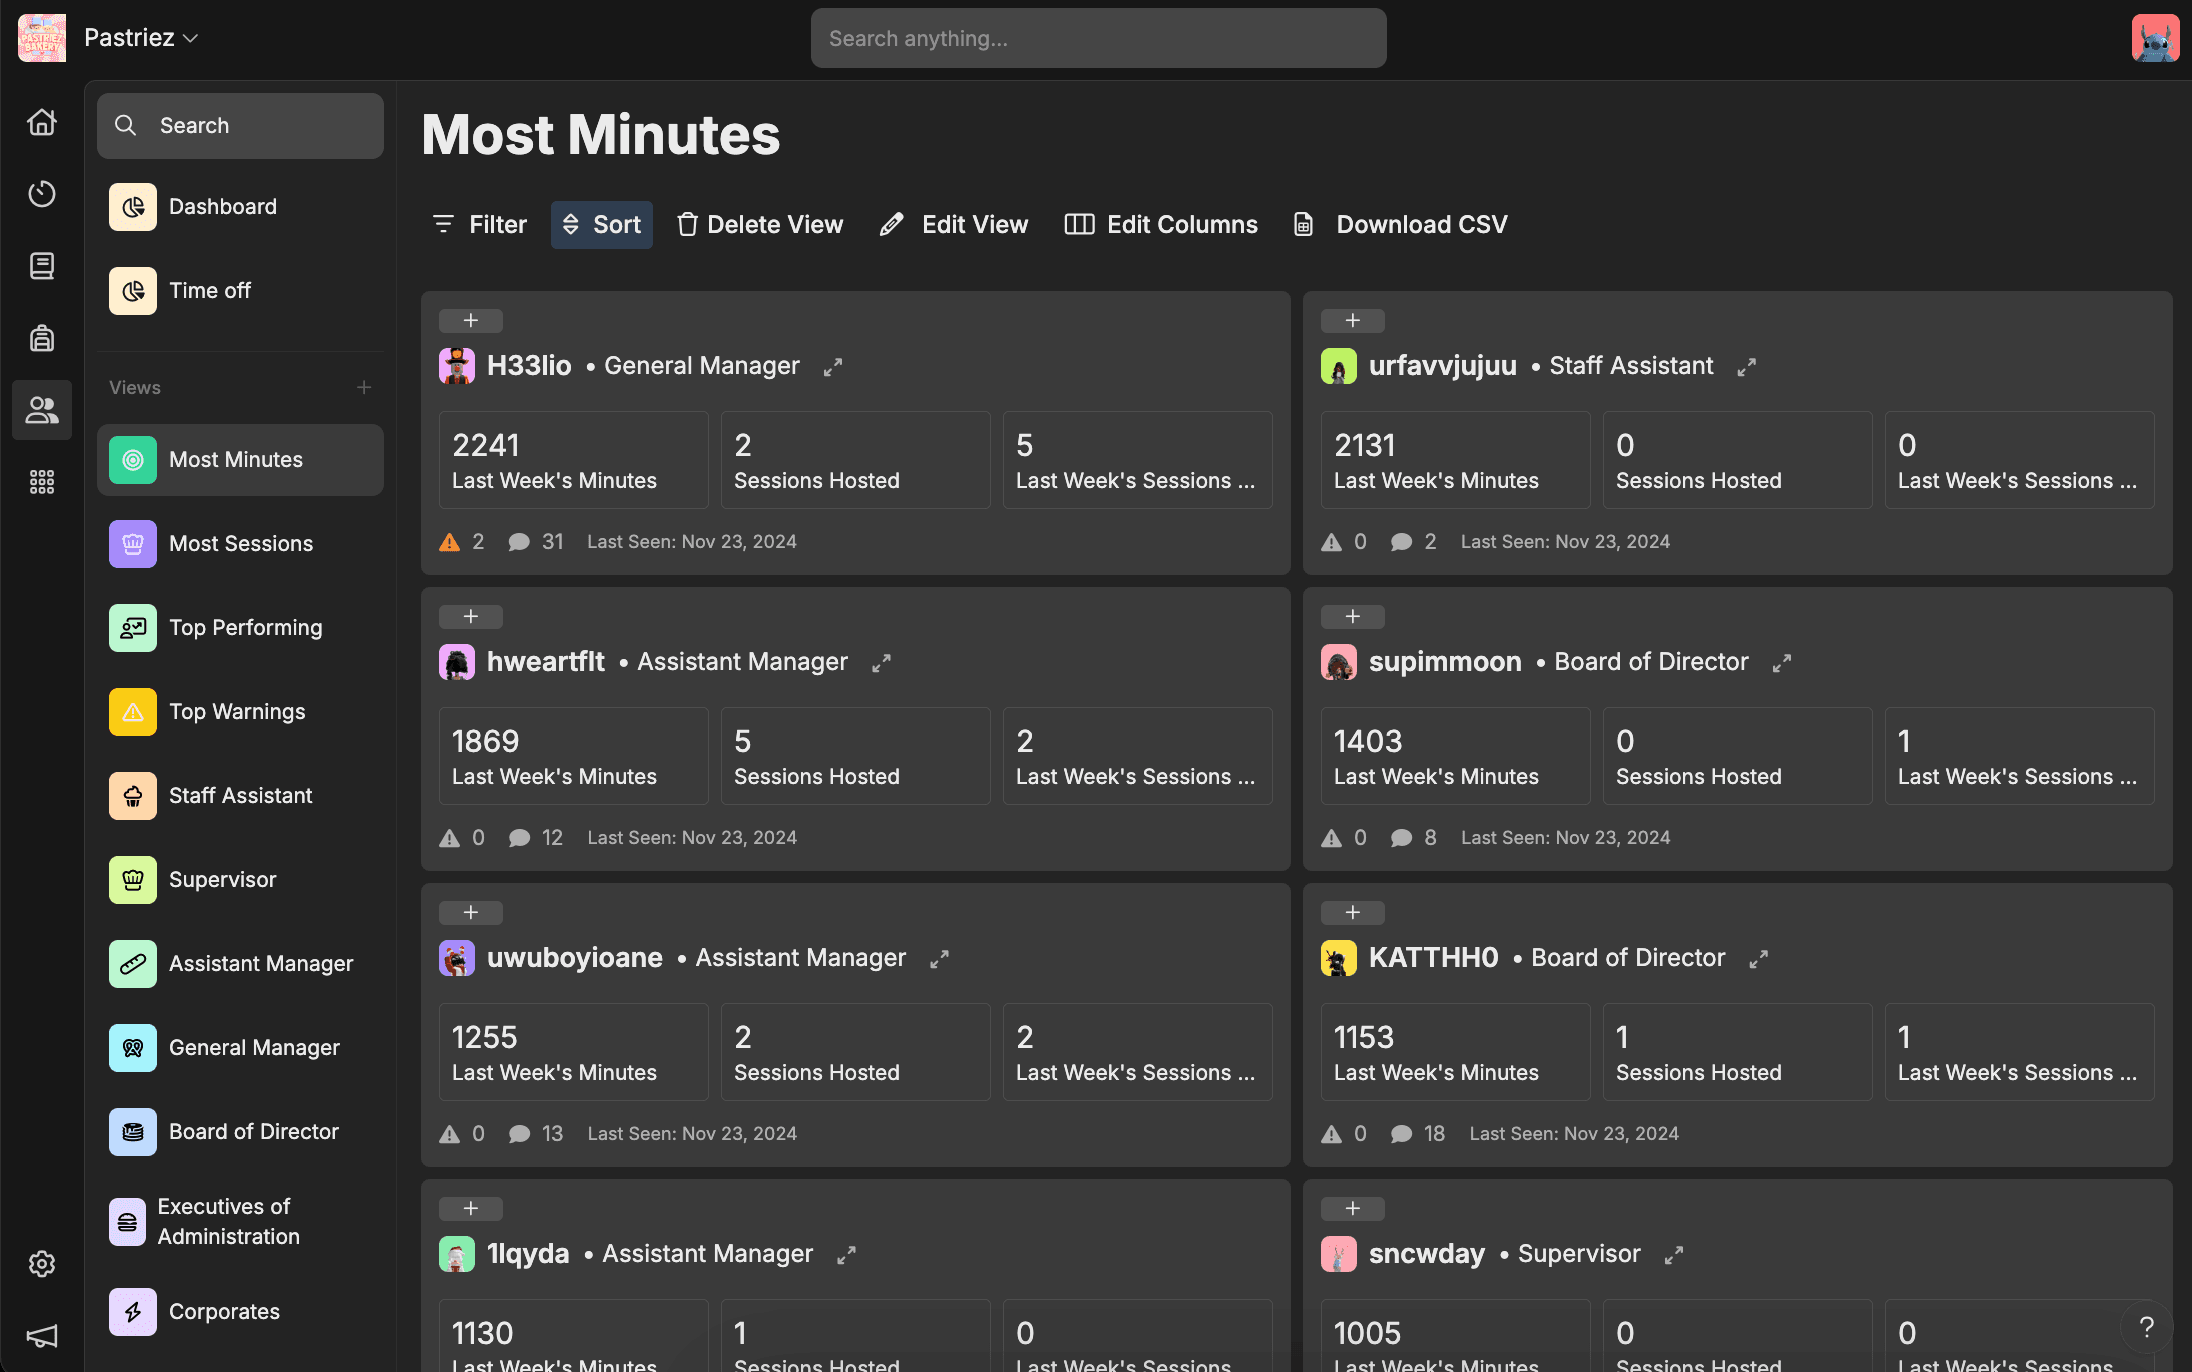The image size is (2192, 1372).
Task: Open the document page icon in sidebar
Action: coord(41,266)
